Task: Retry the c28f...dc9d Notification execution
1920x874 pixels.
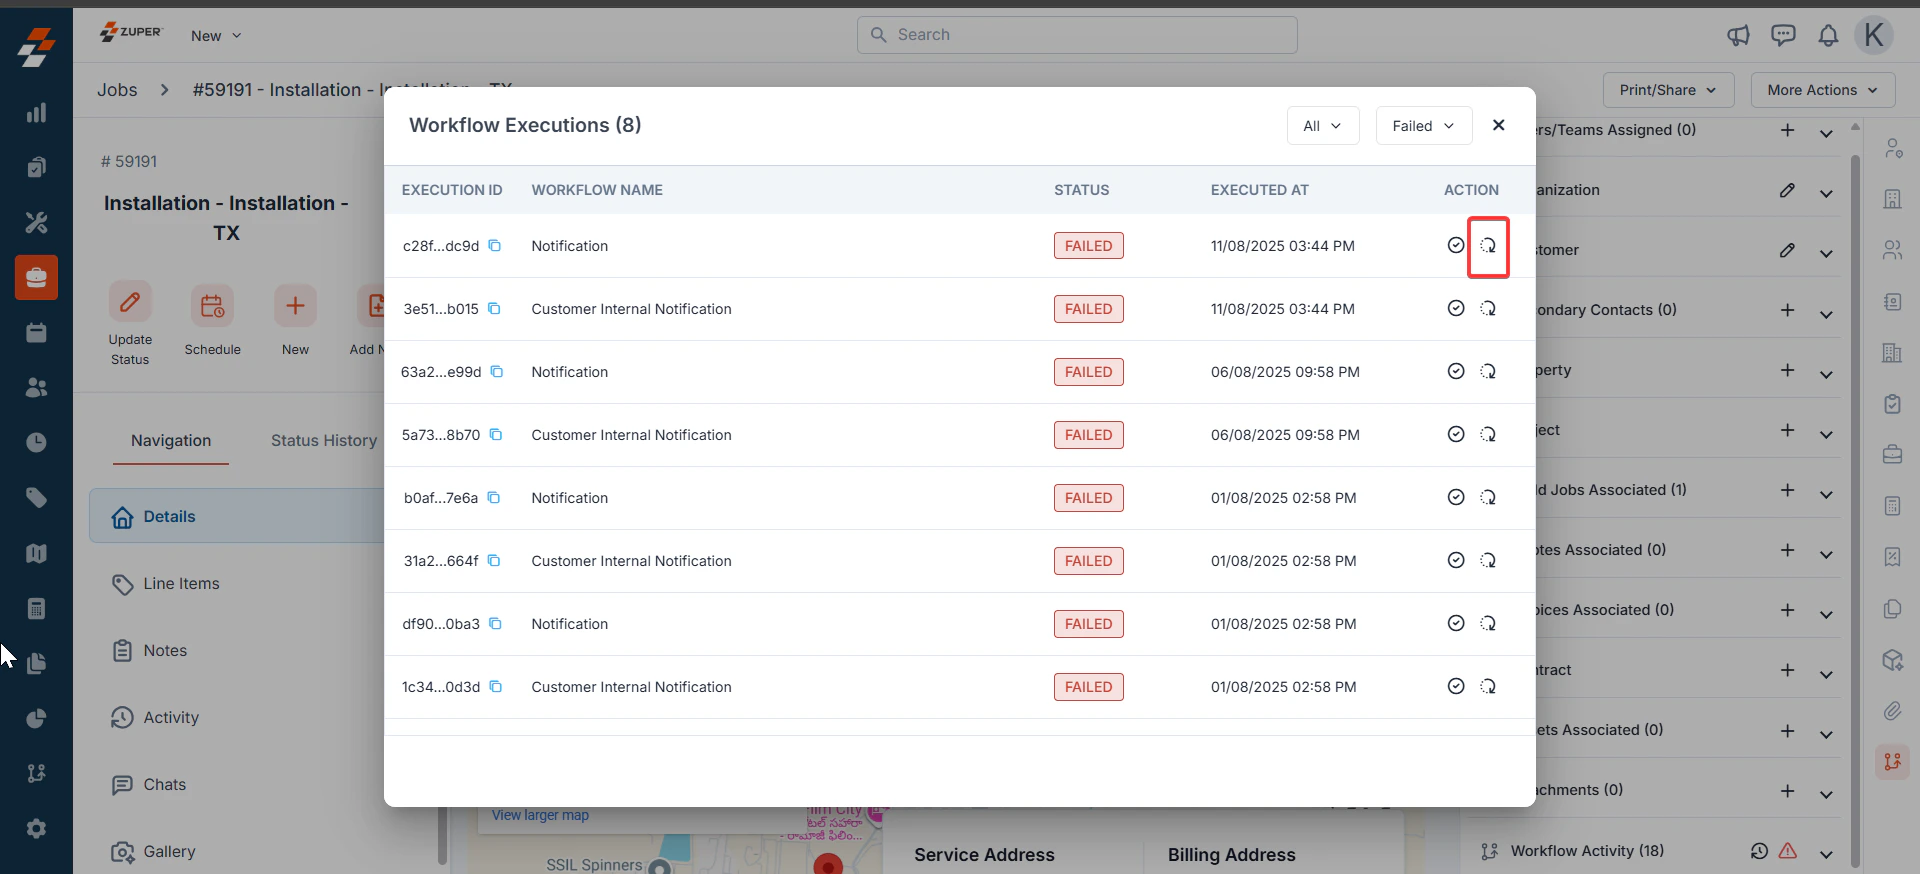Action: [x=1488, y=246]
